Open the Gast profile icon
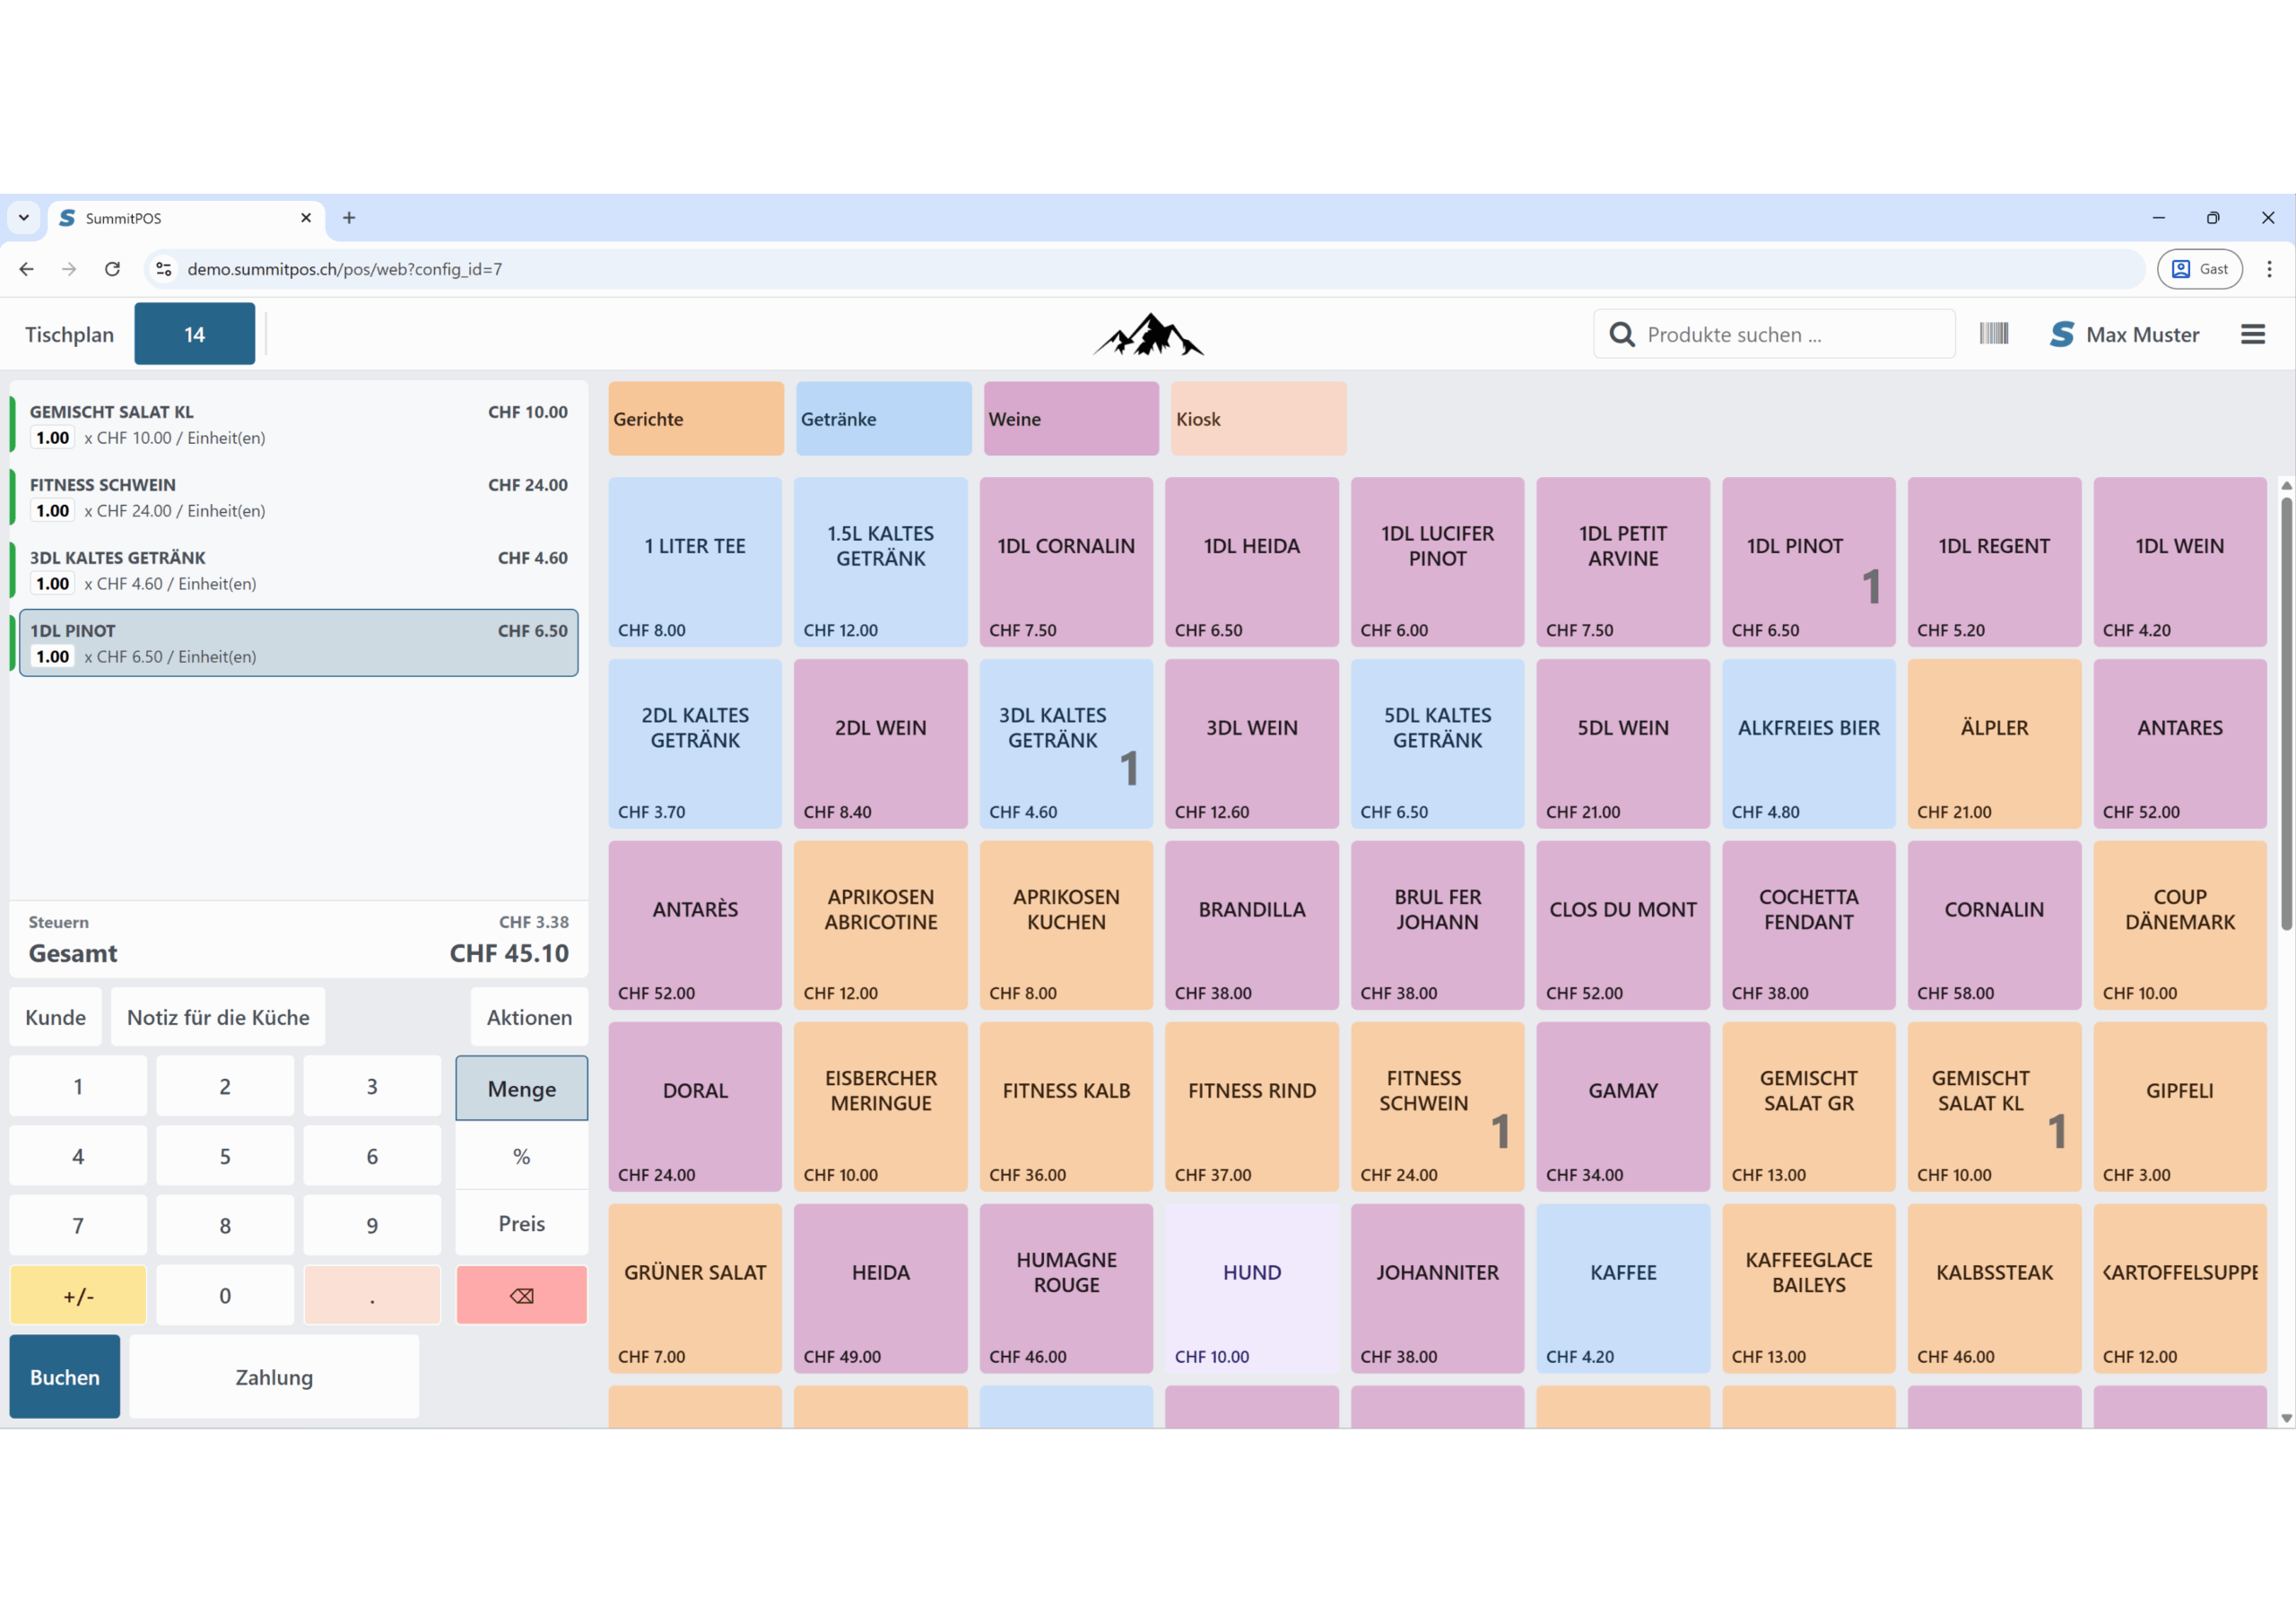 pos(2199,269)
